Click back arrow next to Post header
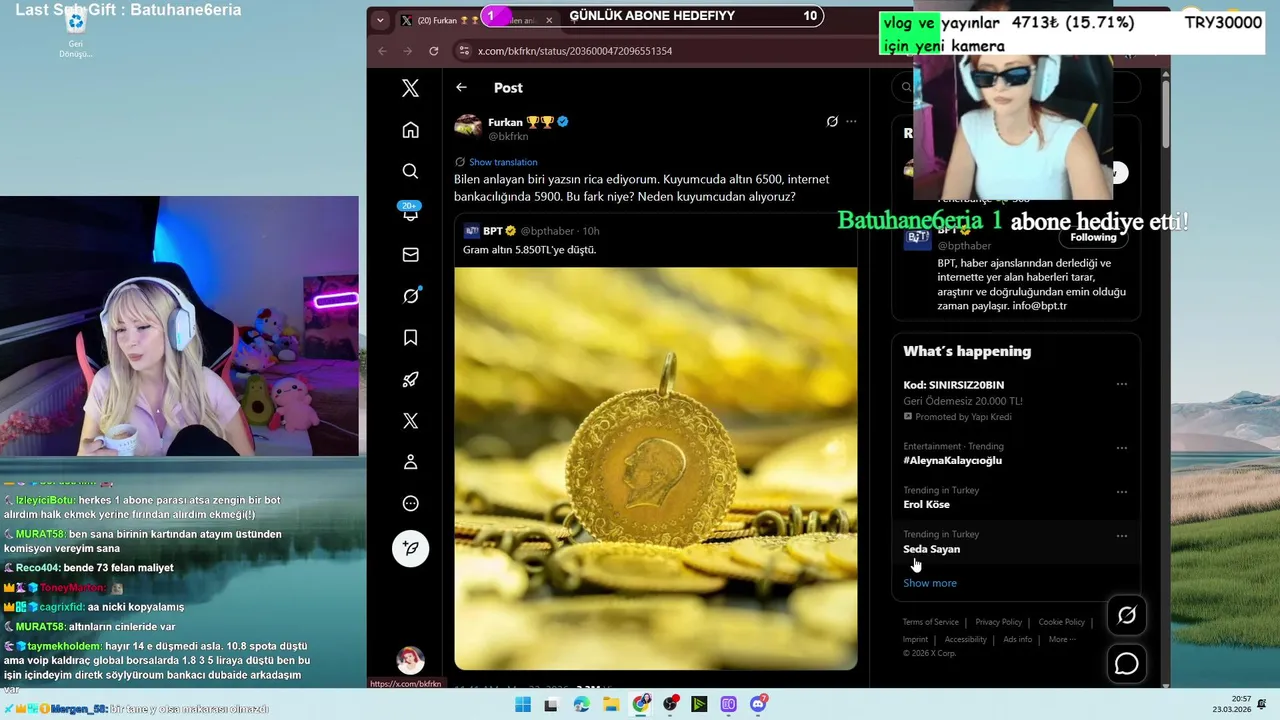The image size is (1280, 720). click(x=461, y=88)
